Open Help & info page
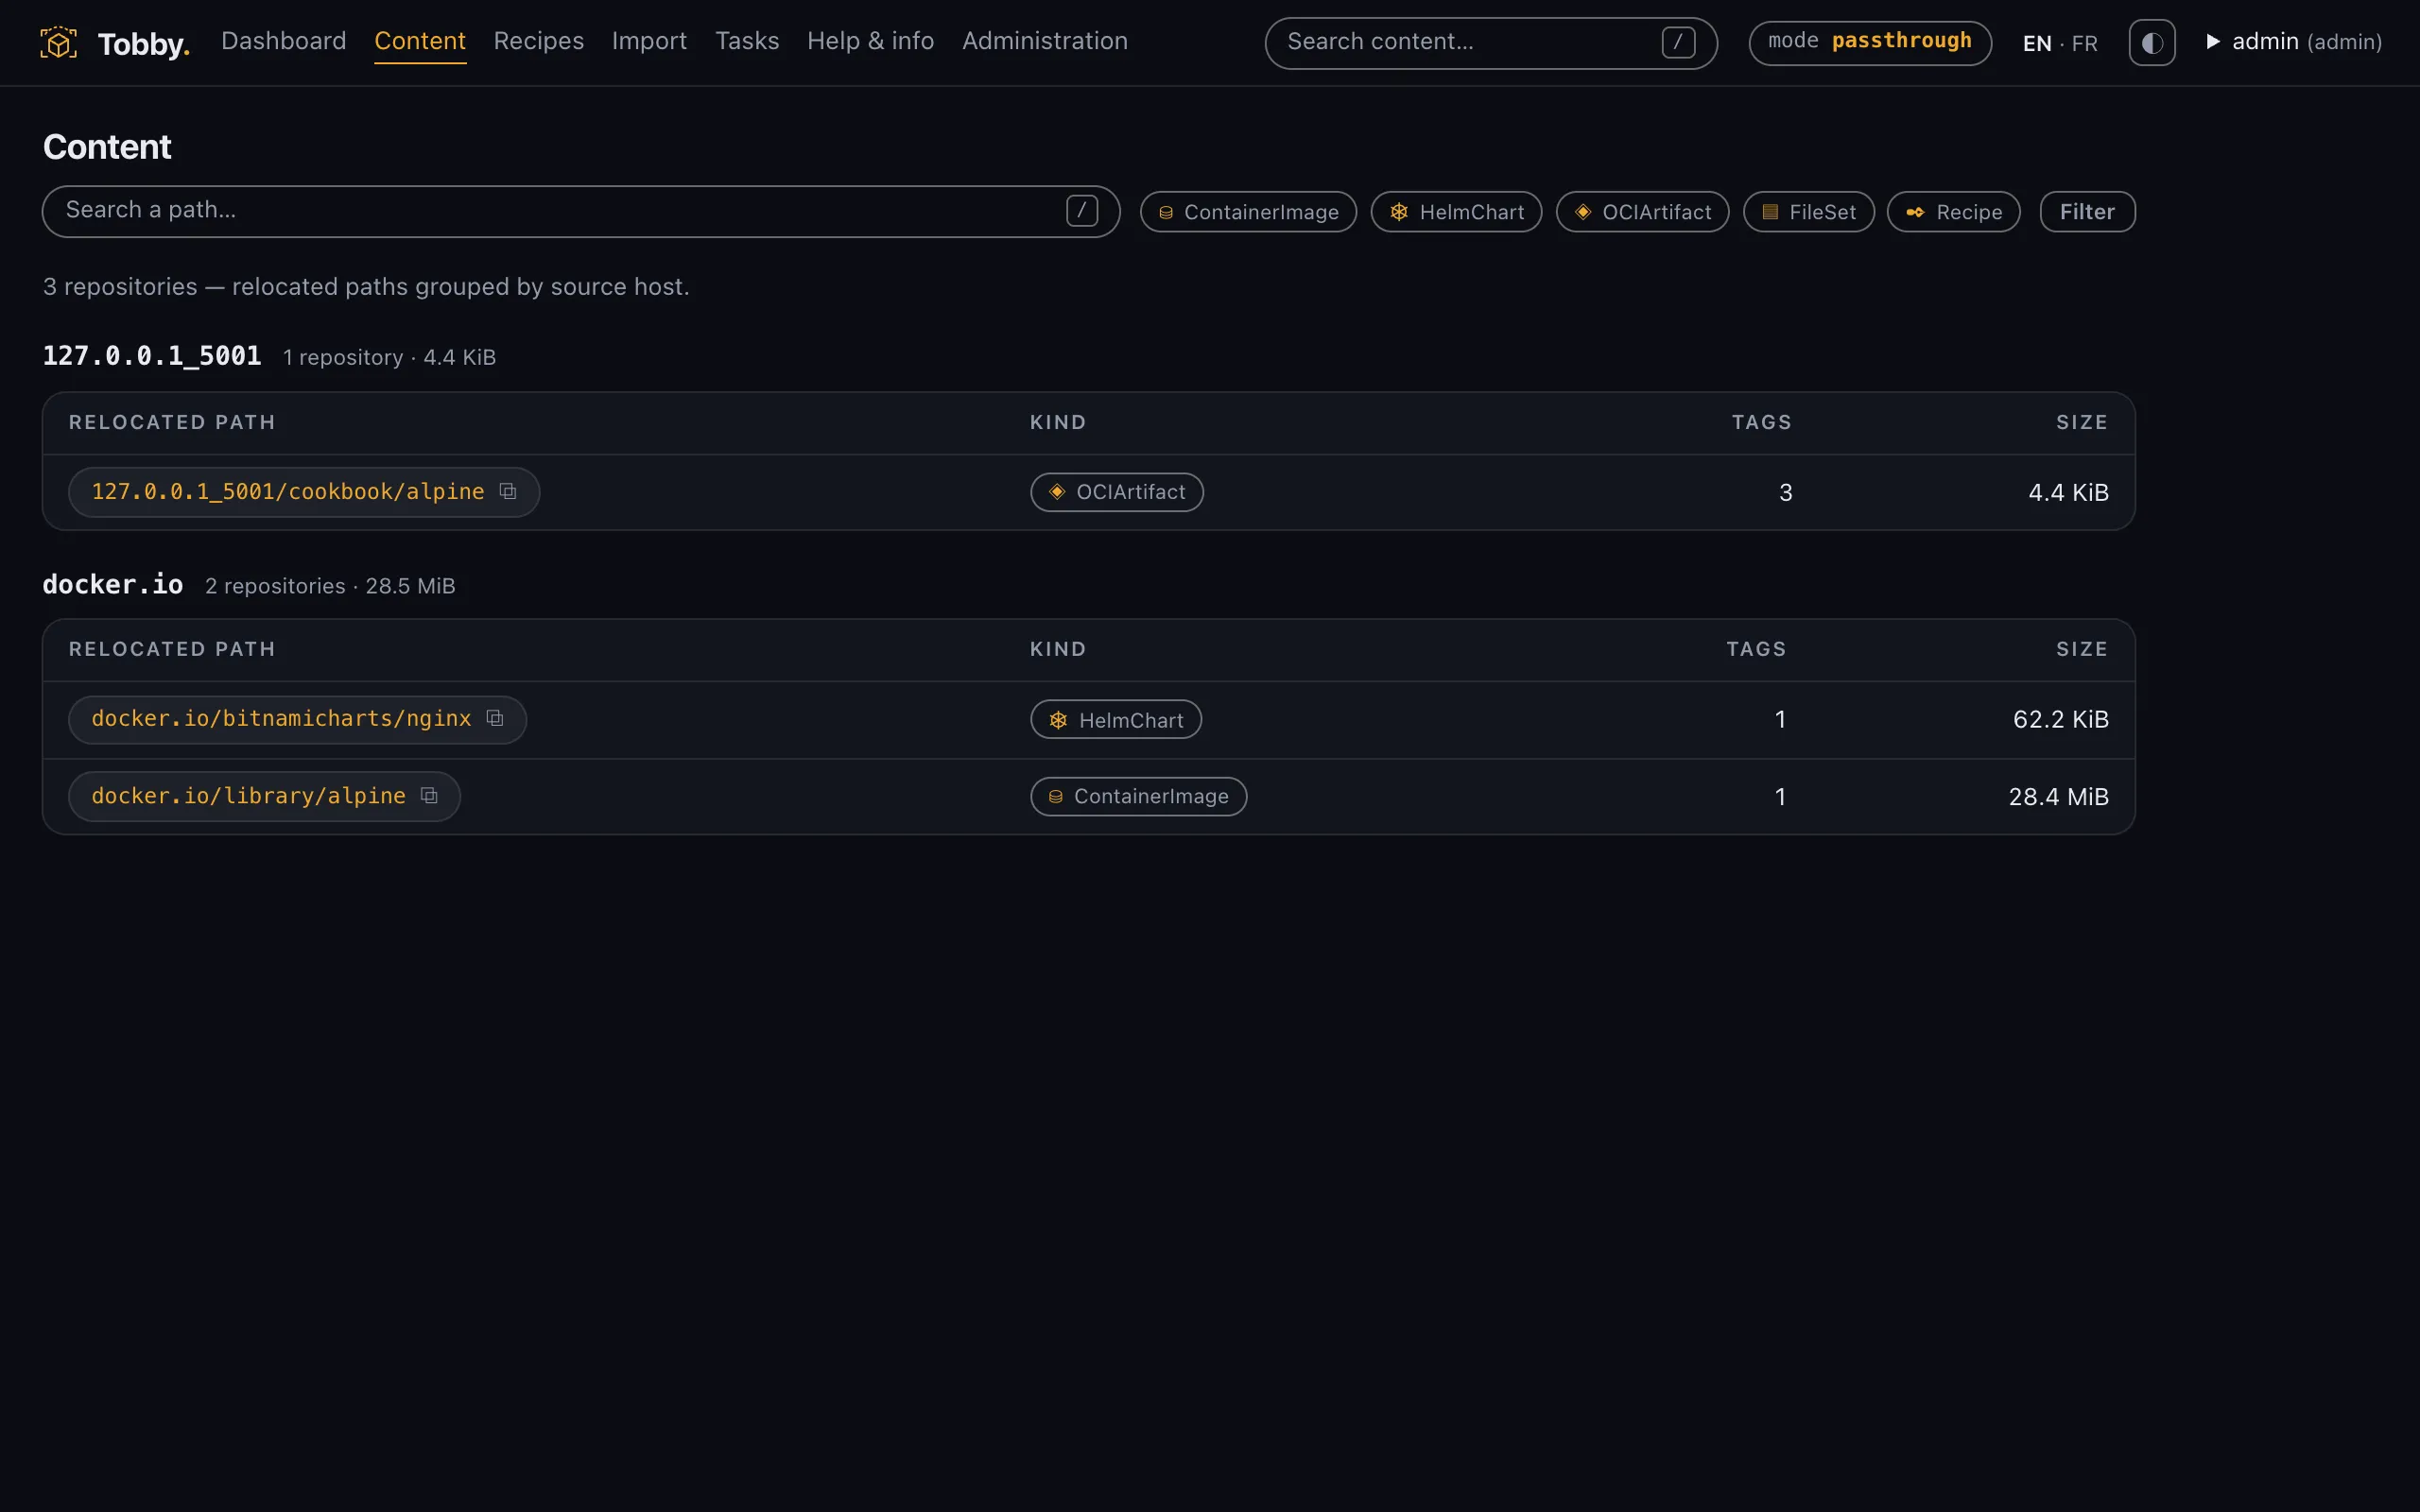Image resolution: width=2420 pixels, height=1512 pixels. [x=870, y=41]
